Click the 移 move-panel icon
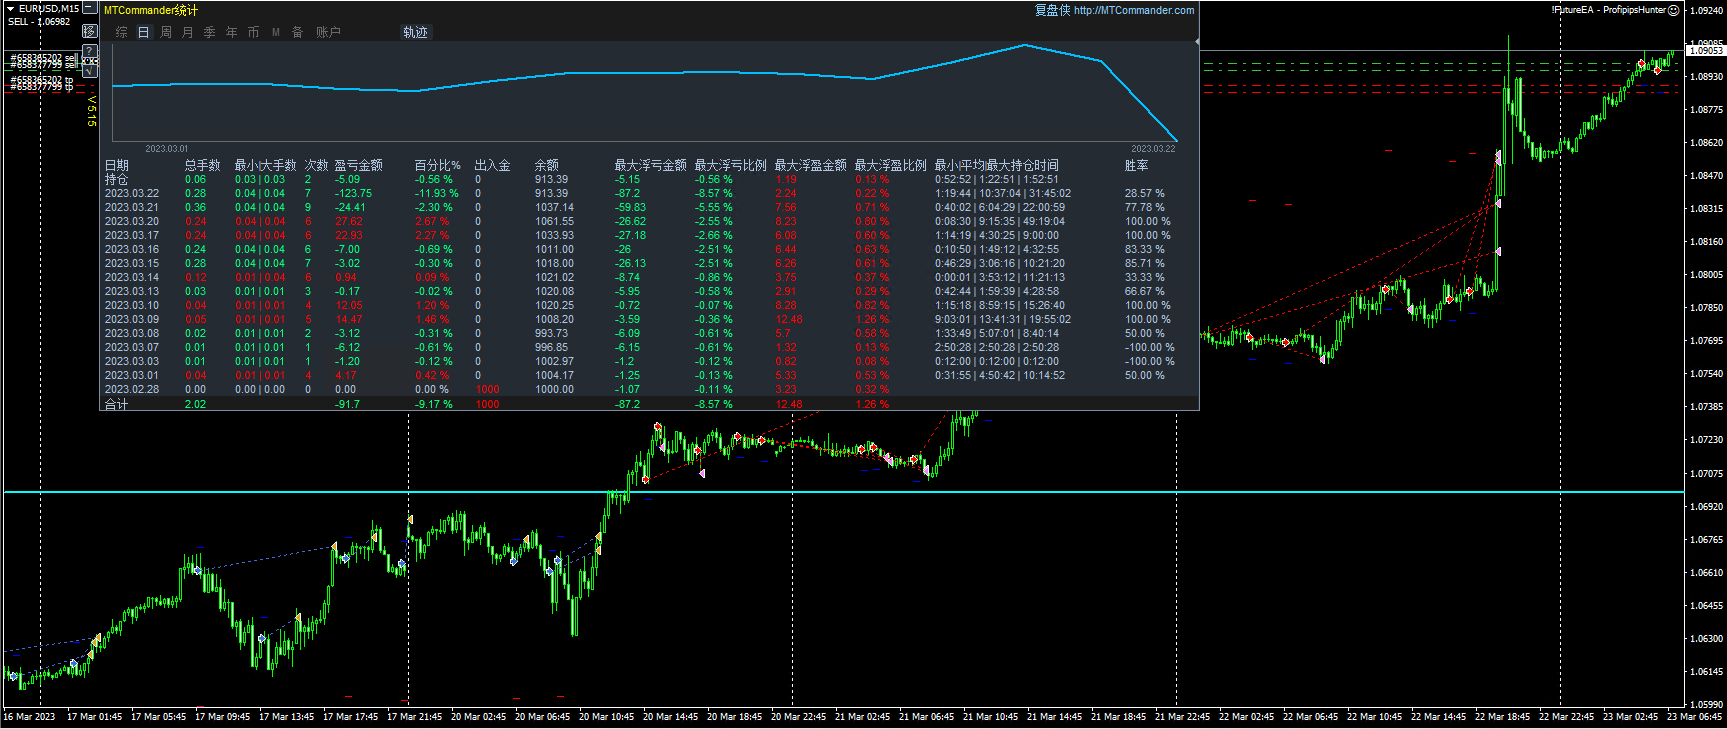 coord(89,31)
